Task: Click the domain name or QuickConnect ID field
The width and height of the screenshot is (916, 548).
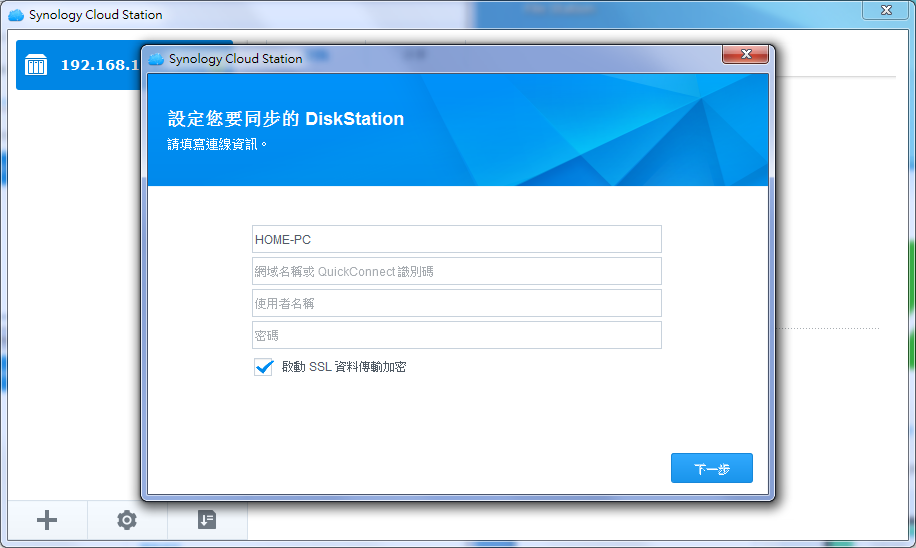Action: 456,271
